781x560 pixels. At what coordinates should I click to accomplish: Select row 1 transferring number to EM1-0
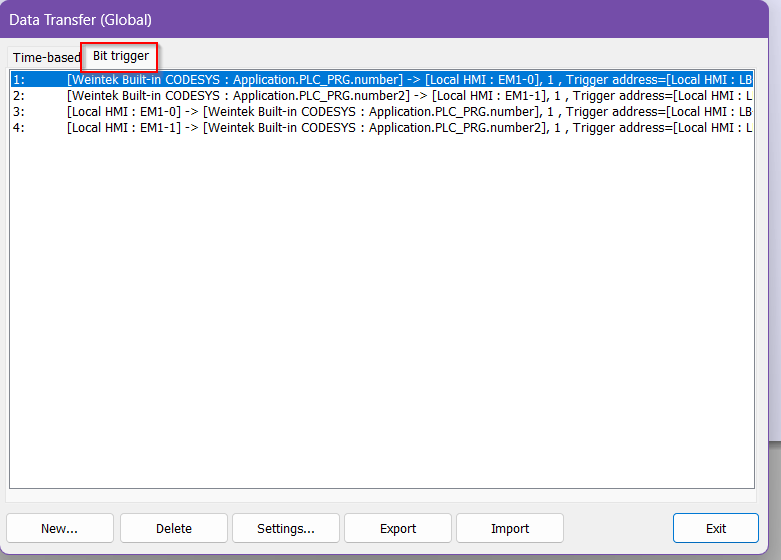coord(382,80)
